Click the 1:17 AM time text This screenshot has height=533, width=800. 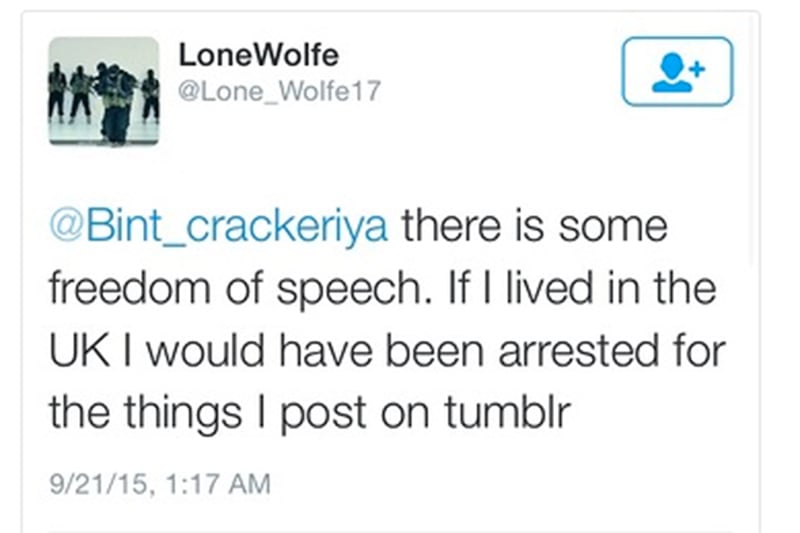pos(218,484)
